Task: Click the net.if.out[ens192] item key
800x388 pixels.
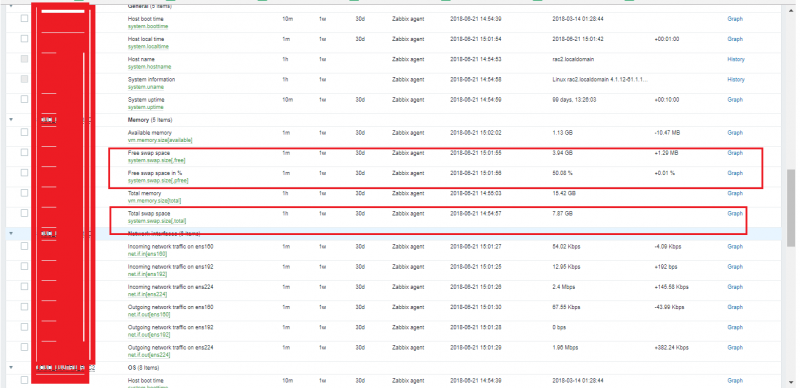Action: 149,335
